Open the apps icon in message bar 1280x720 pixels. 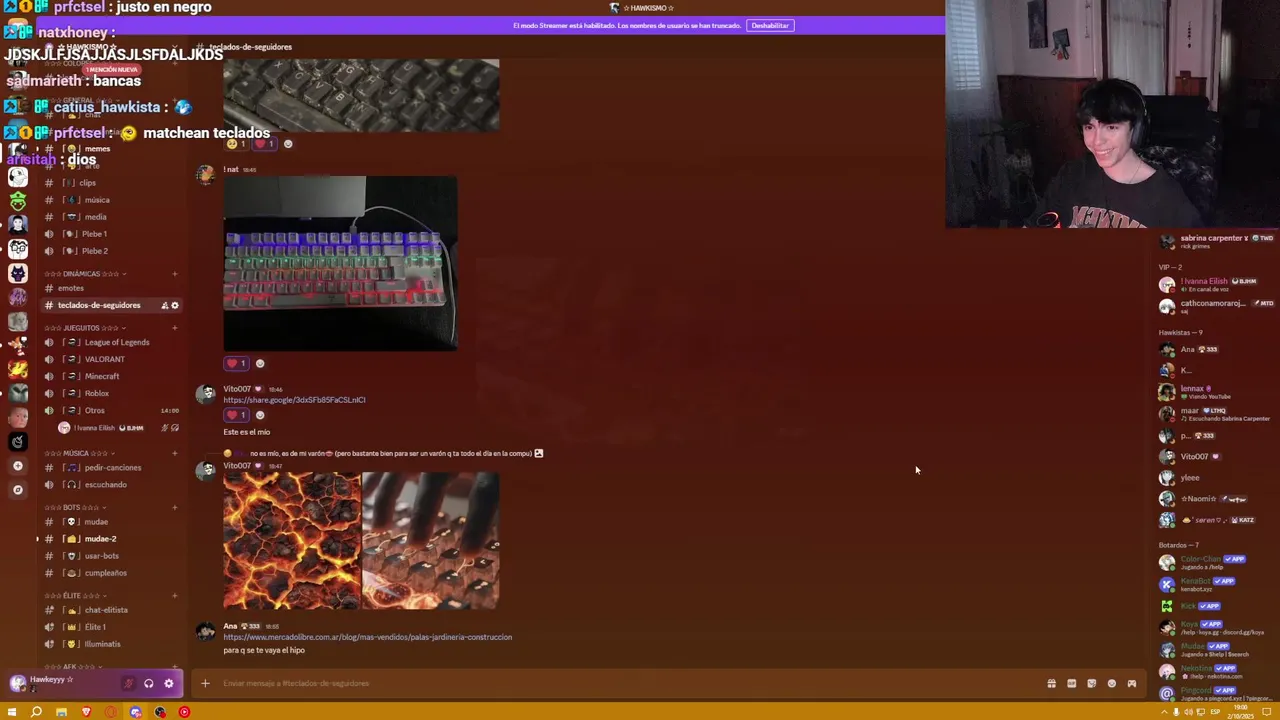coord(1131,684)
